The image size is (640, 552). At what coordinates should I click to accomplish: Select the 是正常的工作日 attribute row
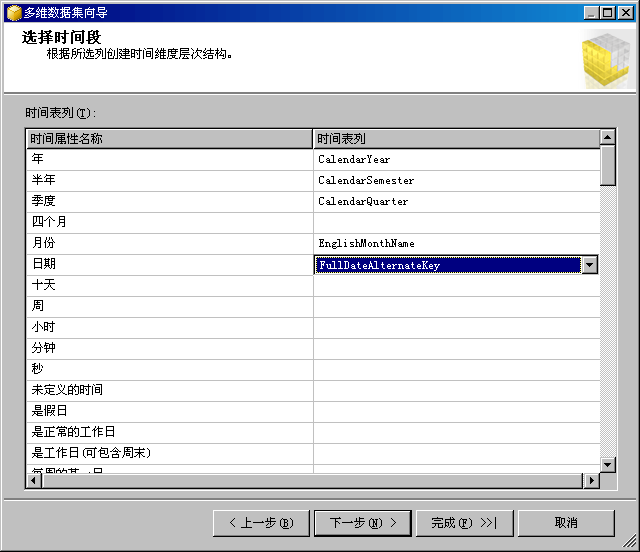point(169,433)
